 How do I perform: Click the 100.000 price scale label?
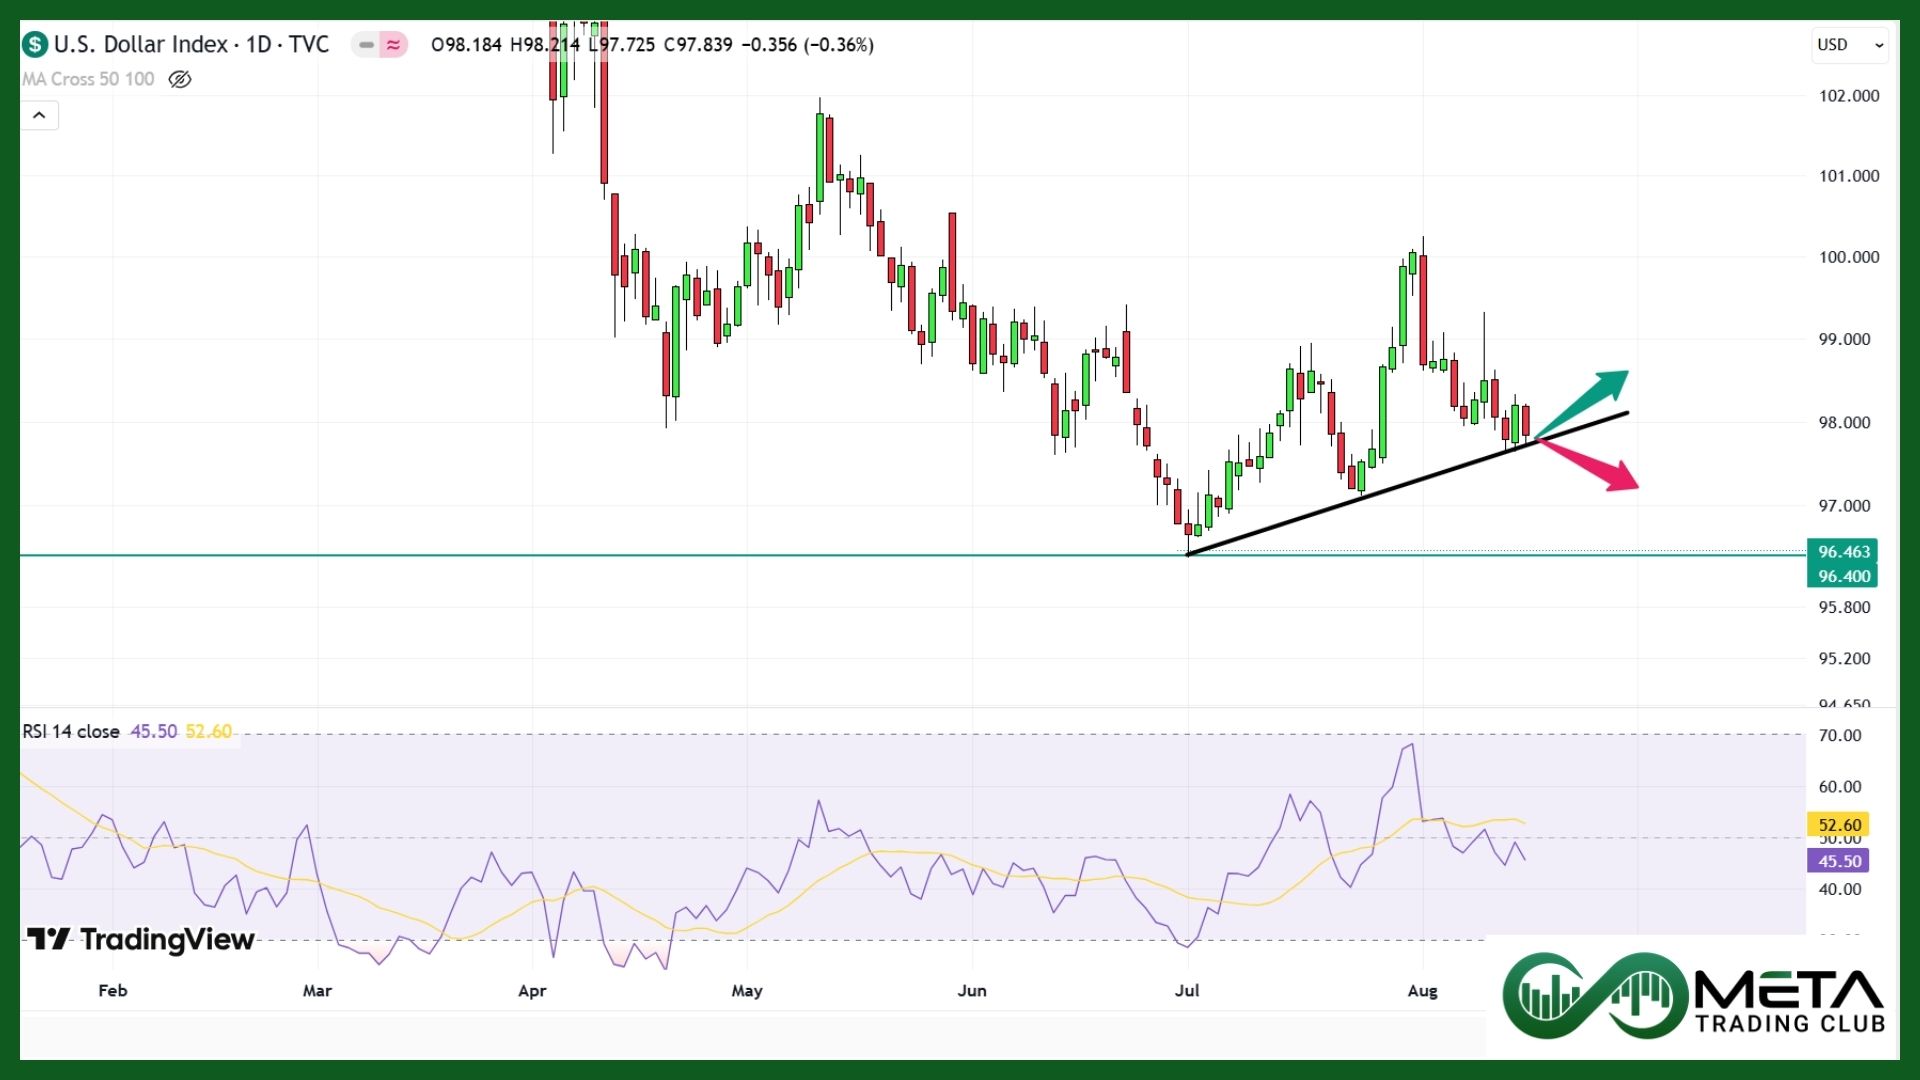(x=1848, y=257)
